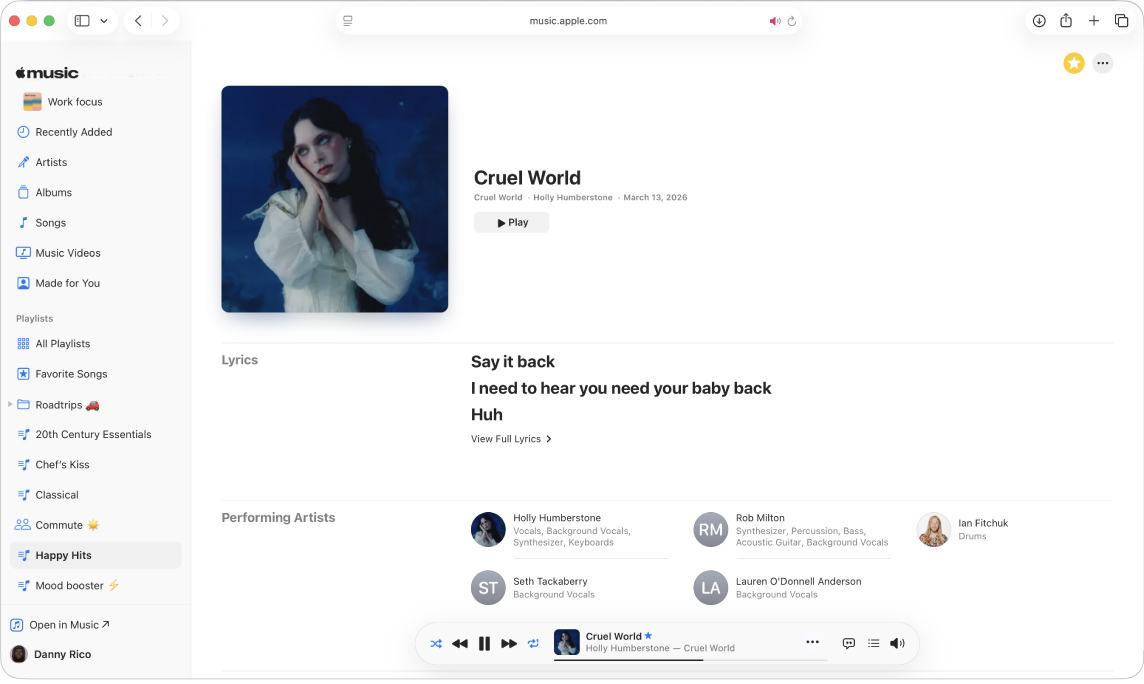Adjust volume via the speaker icon
The width and height of the screenshot is (1144, 684).
897,644
